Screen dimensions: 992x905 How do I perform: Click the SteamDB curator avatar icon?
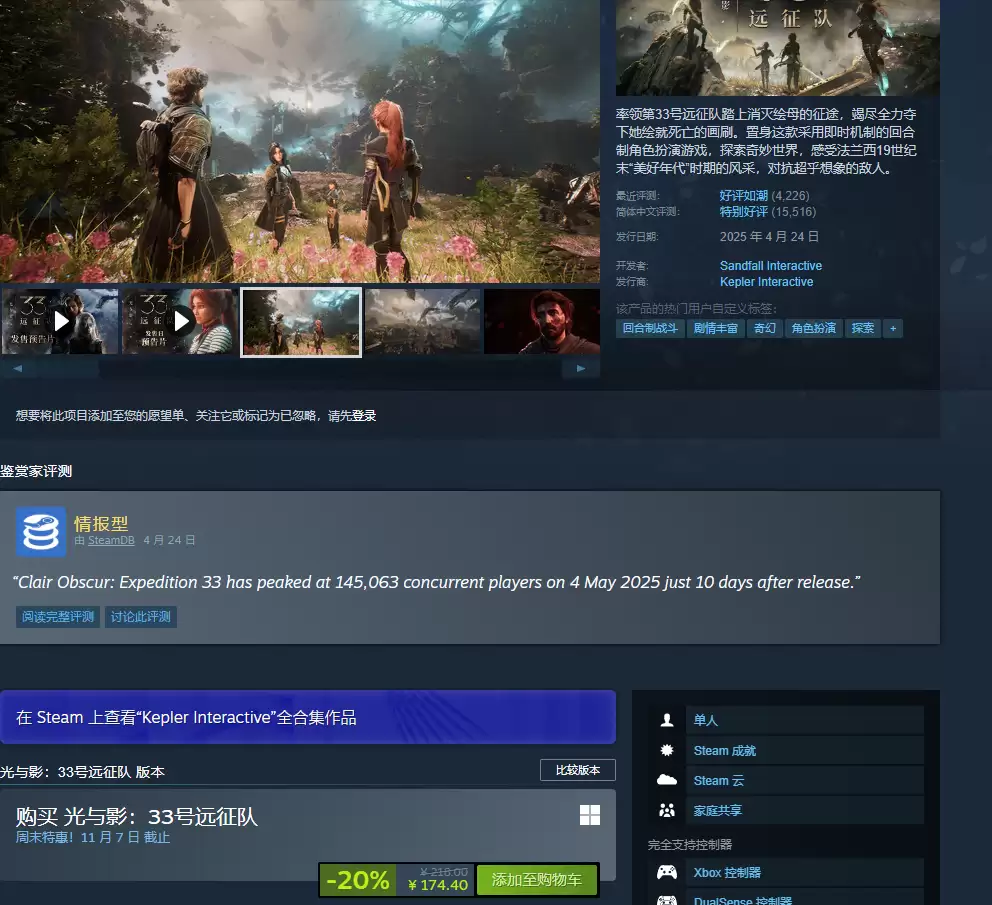click(x=41, y=532)
